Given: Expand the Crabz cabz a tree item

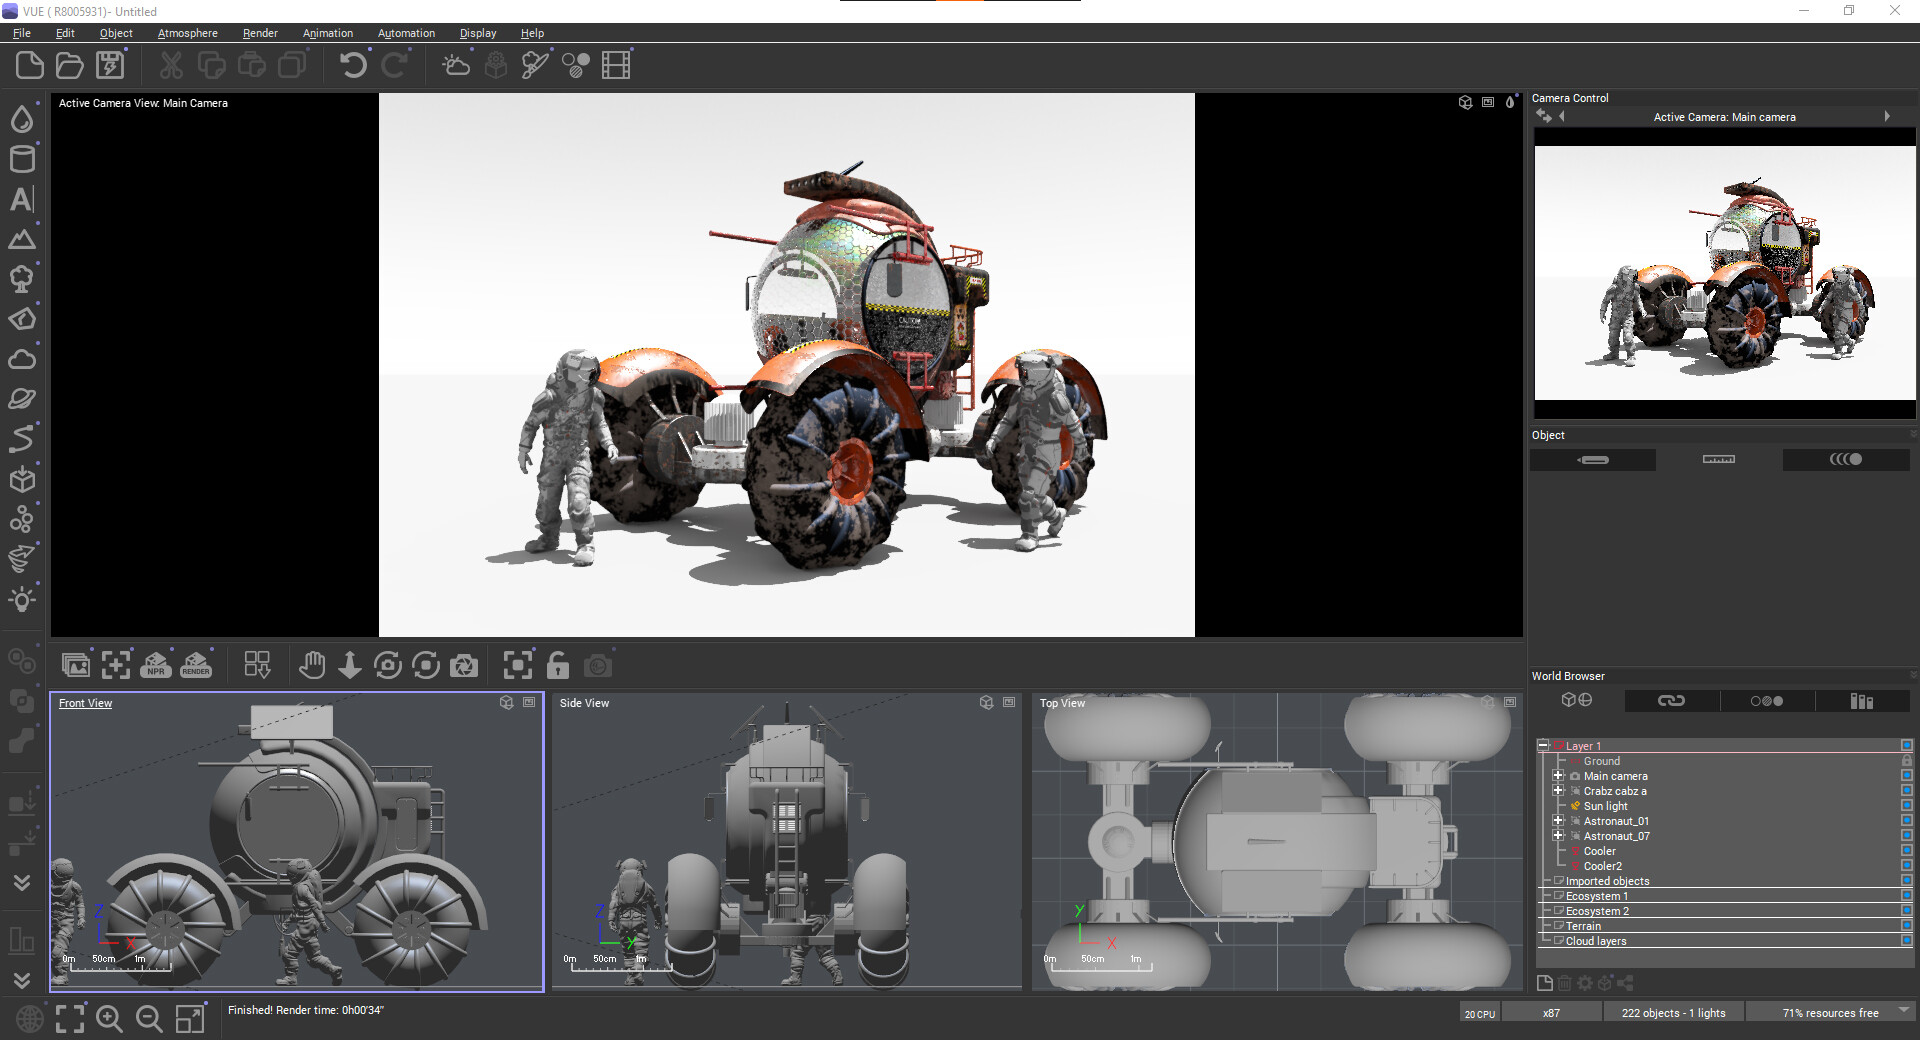Looking at the screenshot, I should click(x=1559, y=790).
